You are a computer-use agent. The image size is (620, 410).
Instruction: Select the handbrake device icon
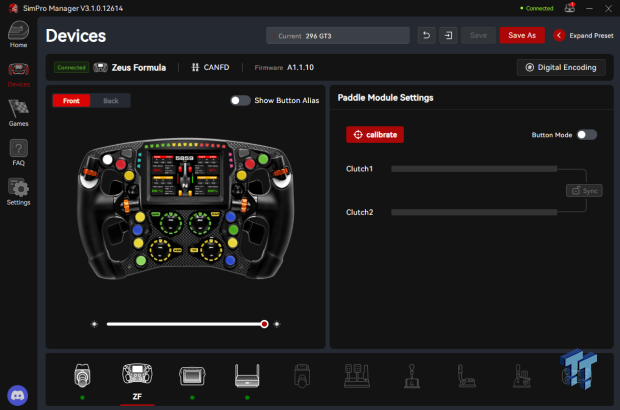(x=467, y=376)
